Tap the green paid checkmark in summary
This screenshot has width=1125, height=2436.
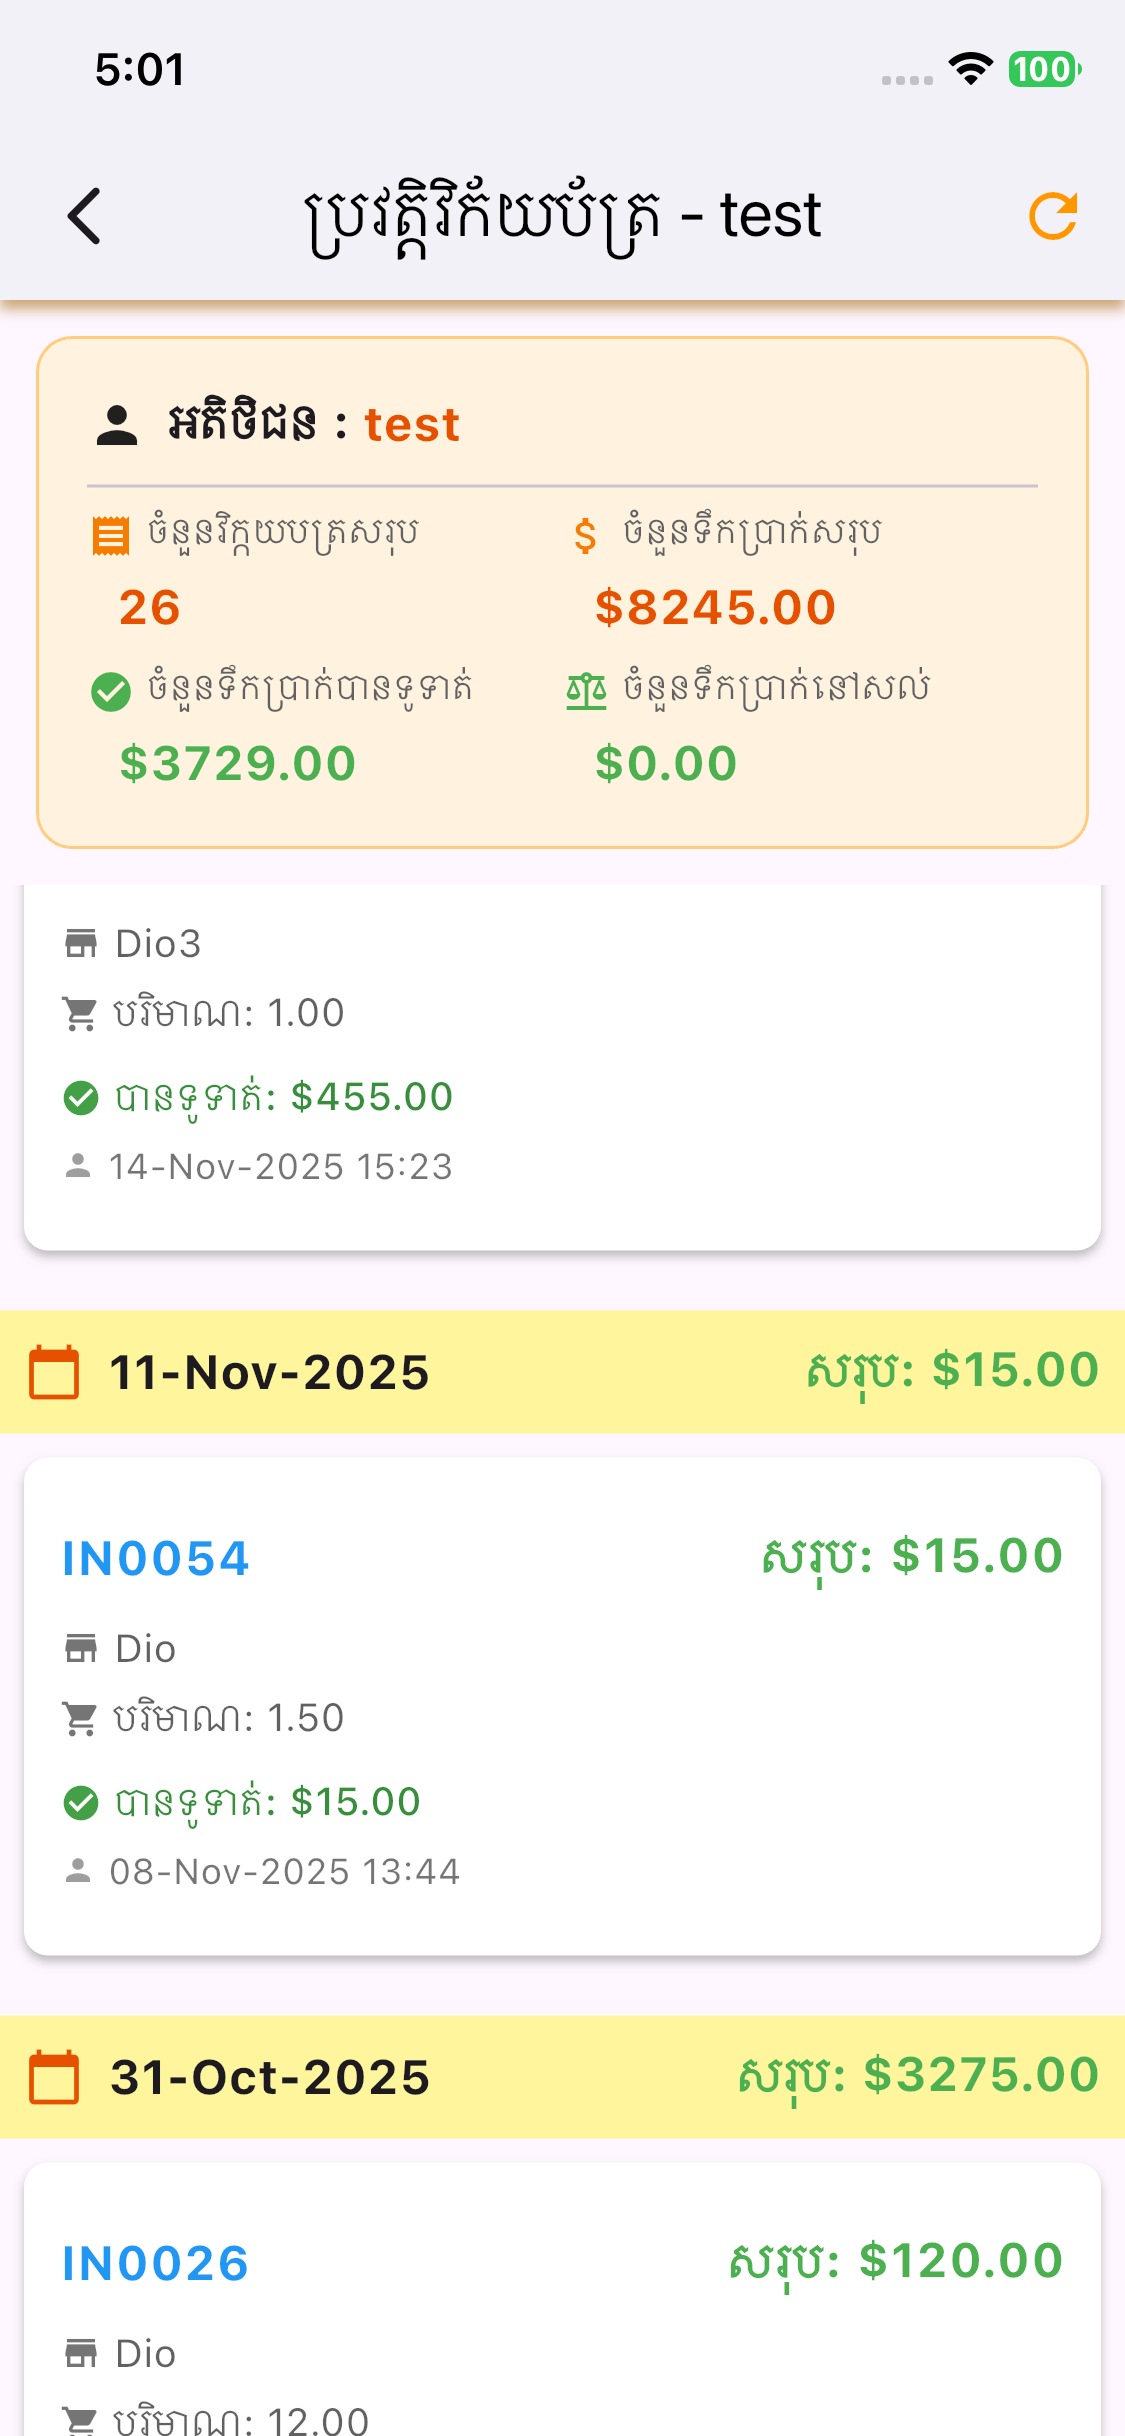(111, 691)
